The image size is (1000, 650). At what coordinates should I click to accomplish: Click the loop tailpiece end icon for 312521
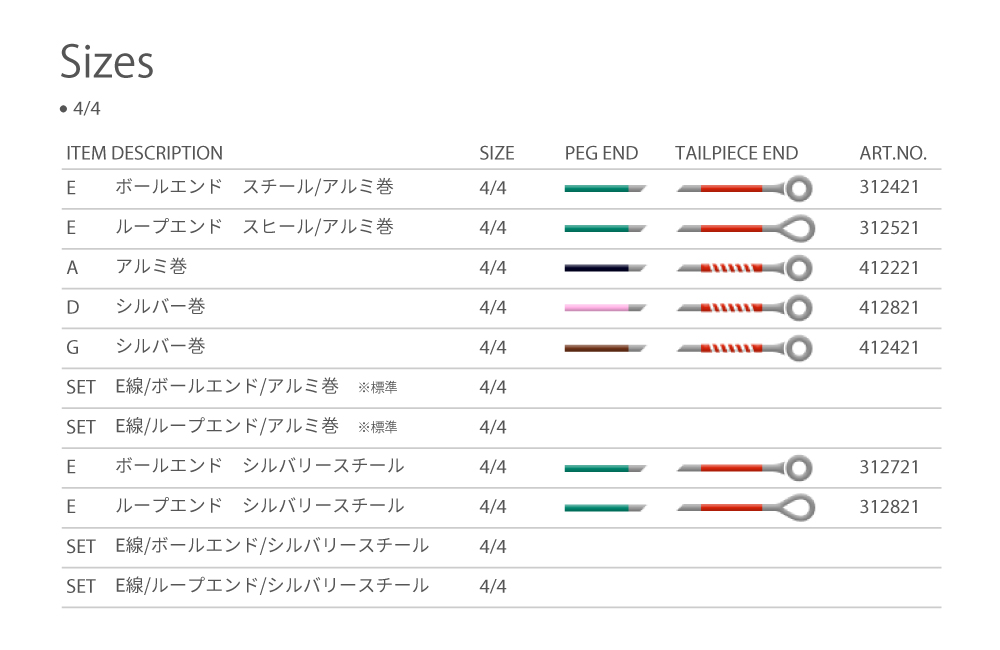pos(745,228)
